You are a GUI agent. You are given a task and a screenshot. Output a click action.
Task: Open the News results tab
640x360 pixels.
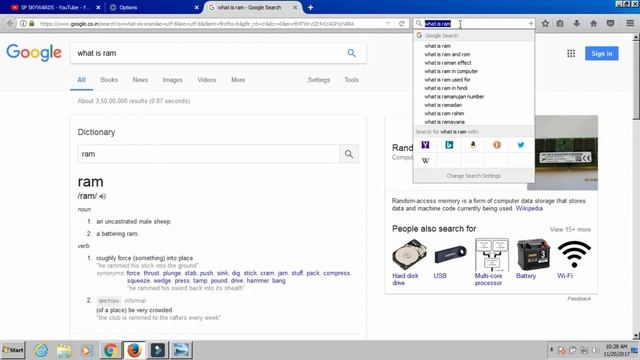[x=140, y=80]
